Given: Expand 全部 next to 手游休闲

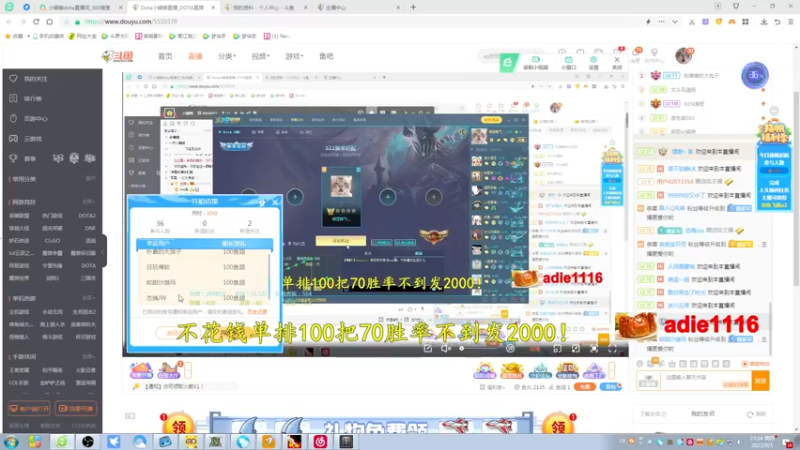Looking at the screenshot, I should [89, 357].
